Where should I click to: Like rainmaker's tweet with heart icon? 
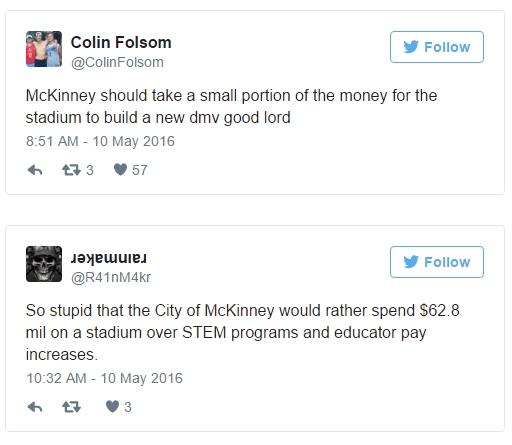(x=112, y=407)
